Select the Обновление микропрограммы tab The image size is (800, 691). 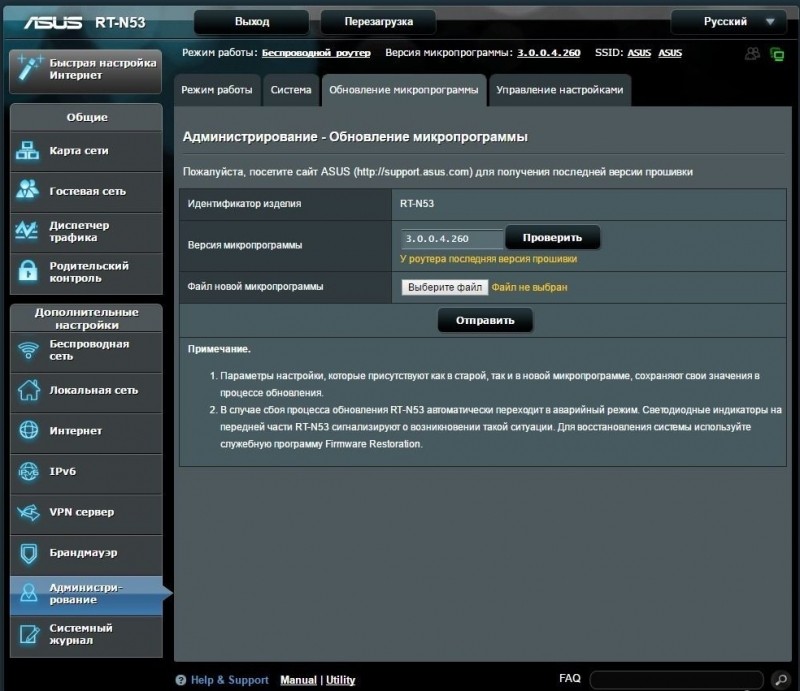tap(404, 90)
